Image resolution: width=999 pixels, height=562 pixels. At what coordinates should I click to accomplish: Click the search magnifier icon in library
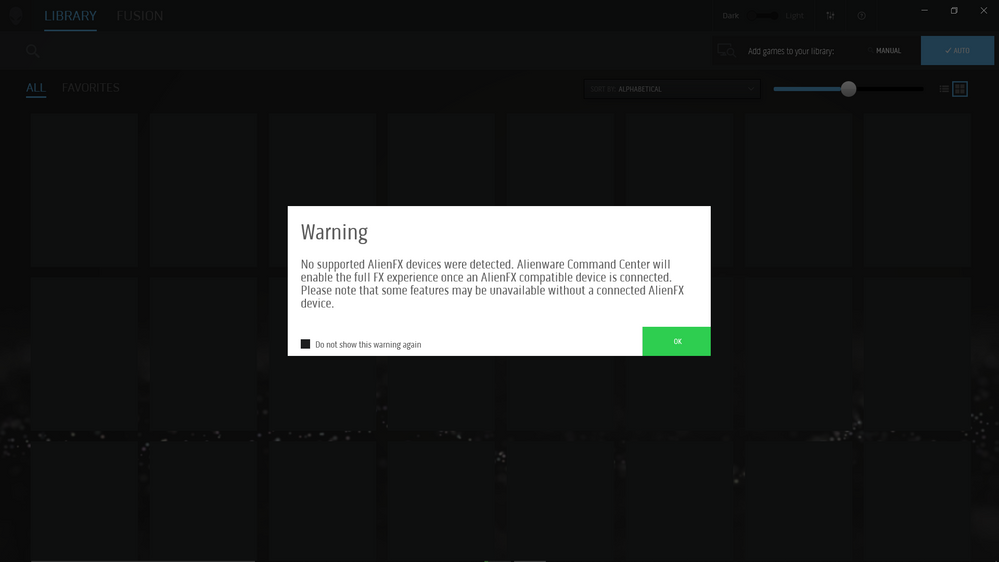pos(32,51)
